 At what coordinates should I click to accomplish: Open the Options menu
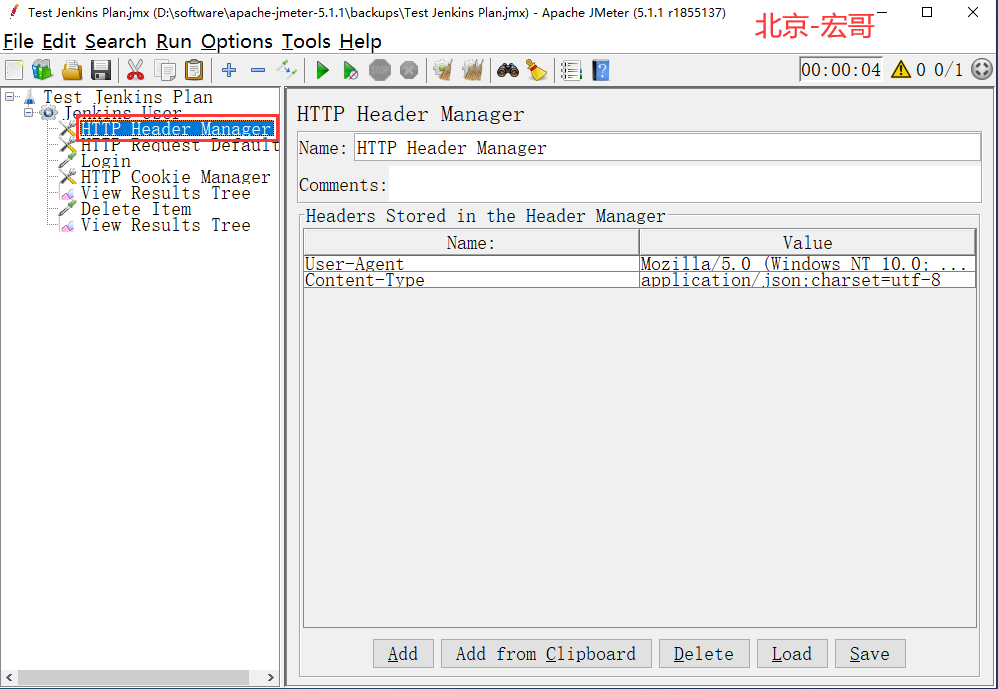click(x=237, y=41)
